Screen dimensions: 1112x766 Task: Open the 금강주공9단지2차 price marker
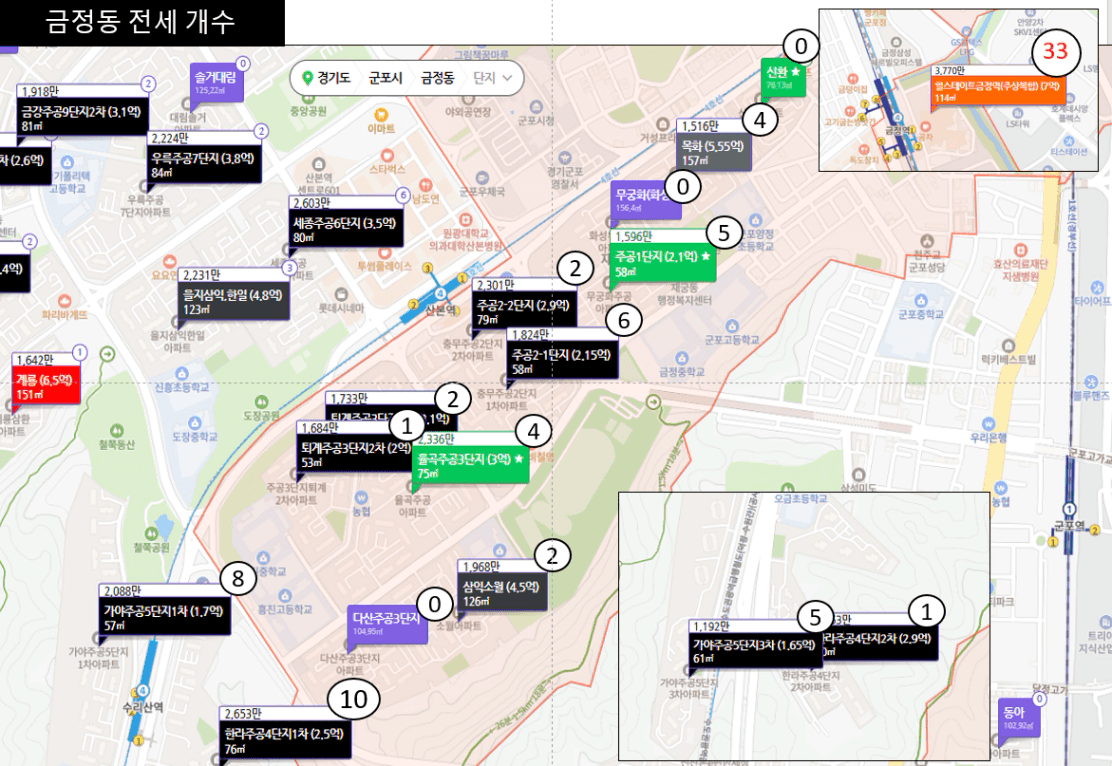pyautogui.click(x=84, y=112)
